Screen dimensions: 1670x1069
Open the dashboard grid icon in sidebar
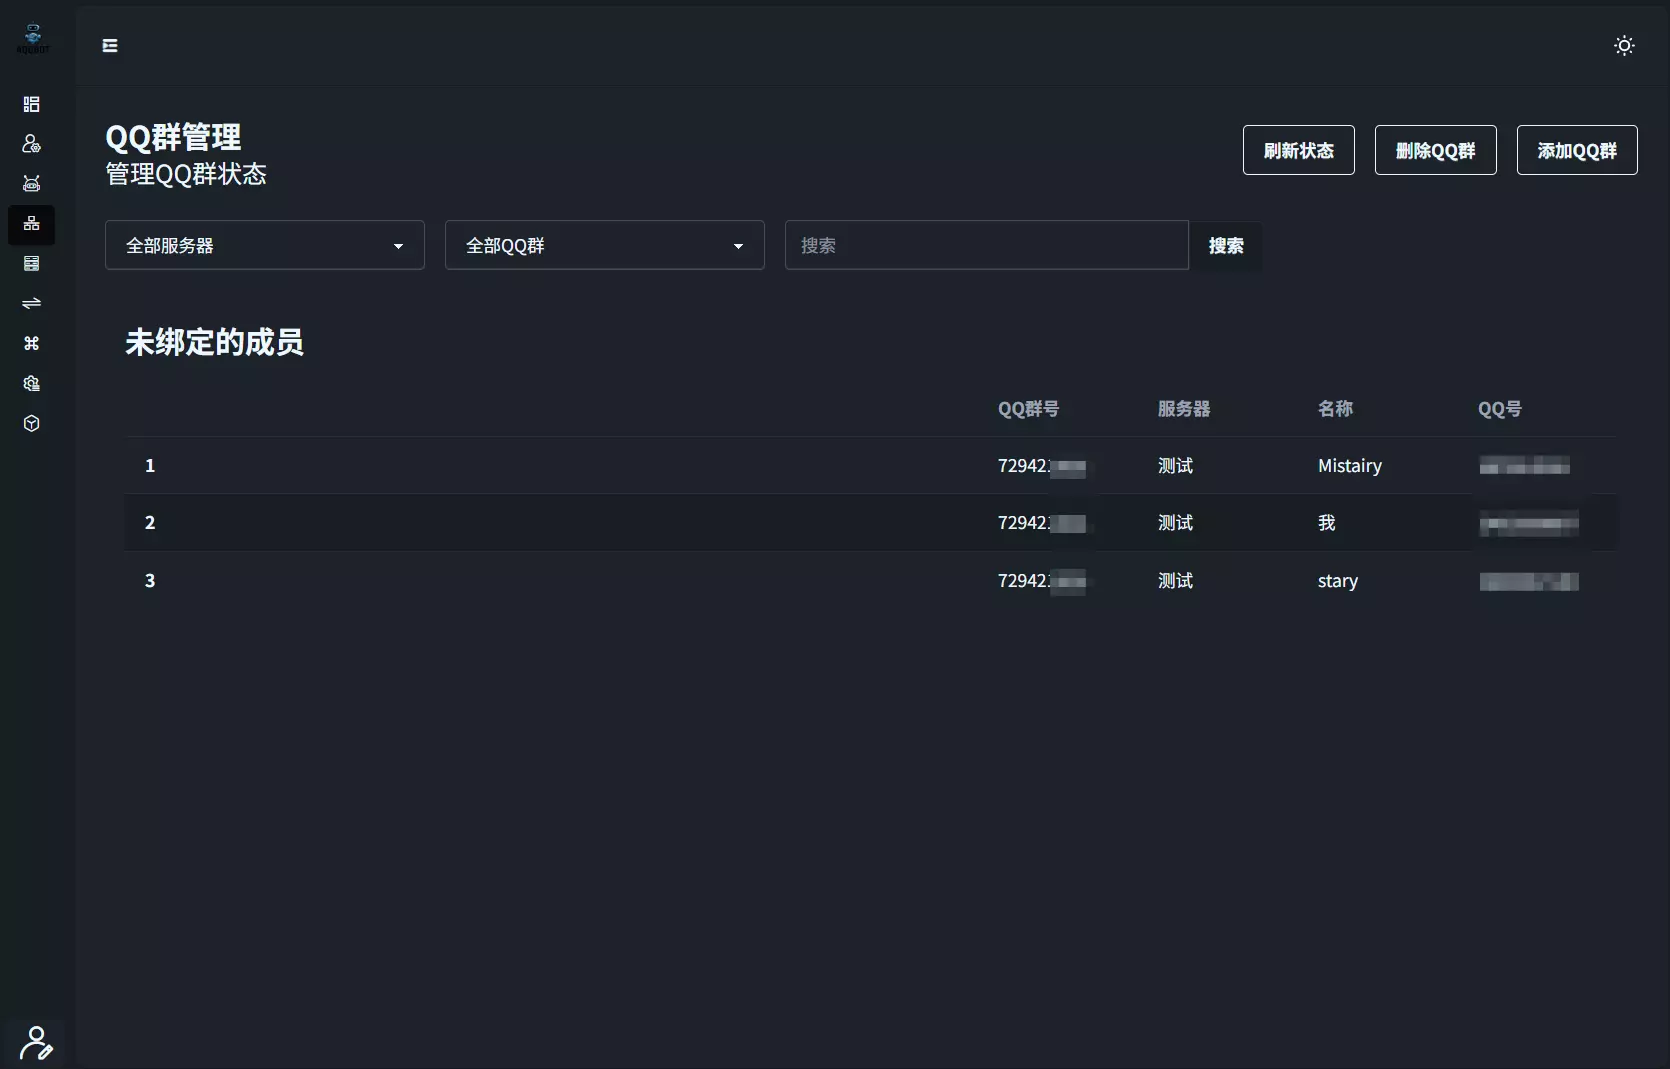(32, 104)
